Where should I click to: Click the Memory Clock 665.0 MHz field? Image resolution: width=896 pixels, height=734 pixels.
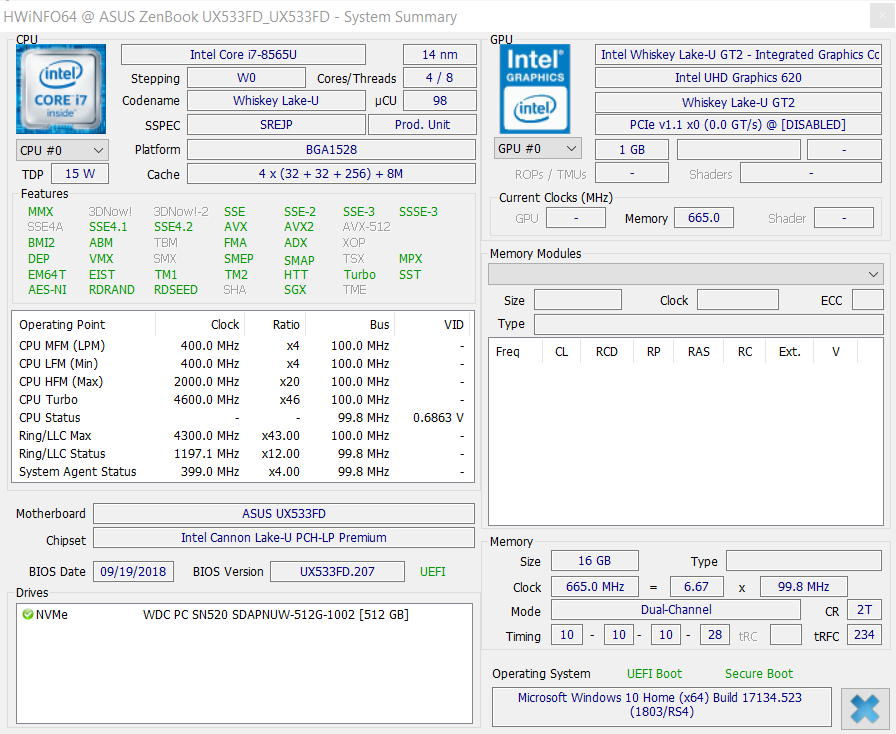point(595,587)
